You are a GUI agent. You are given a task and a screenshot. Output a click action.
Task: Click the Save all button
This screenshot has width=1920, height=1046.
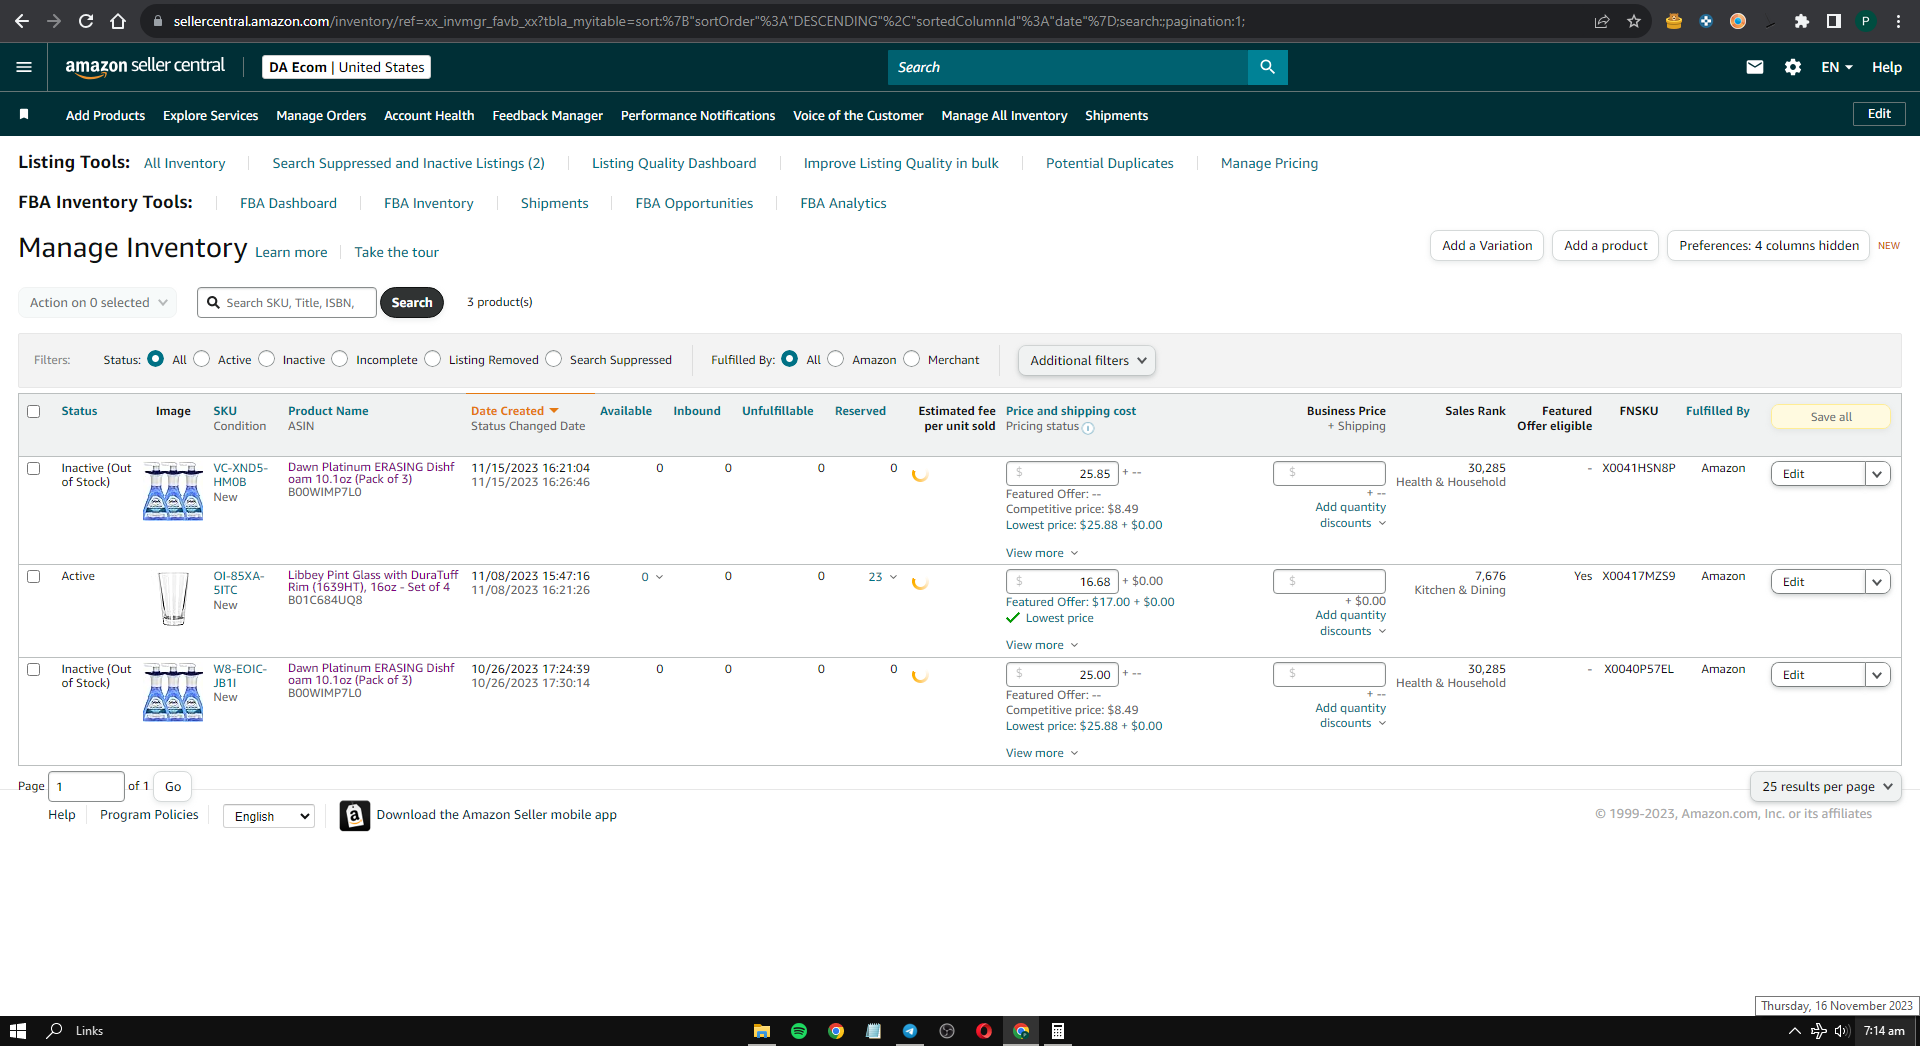[x=1831, y=417]
